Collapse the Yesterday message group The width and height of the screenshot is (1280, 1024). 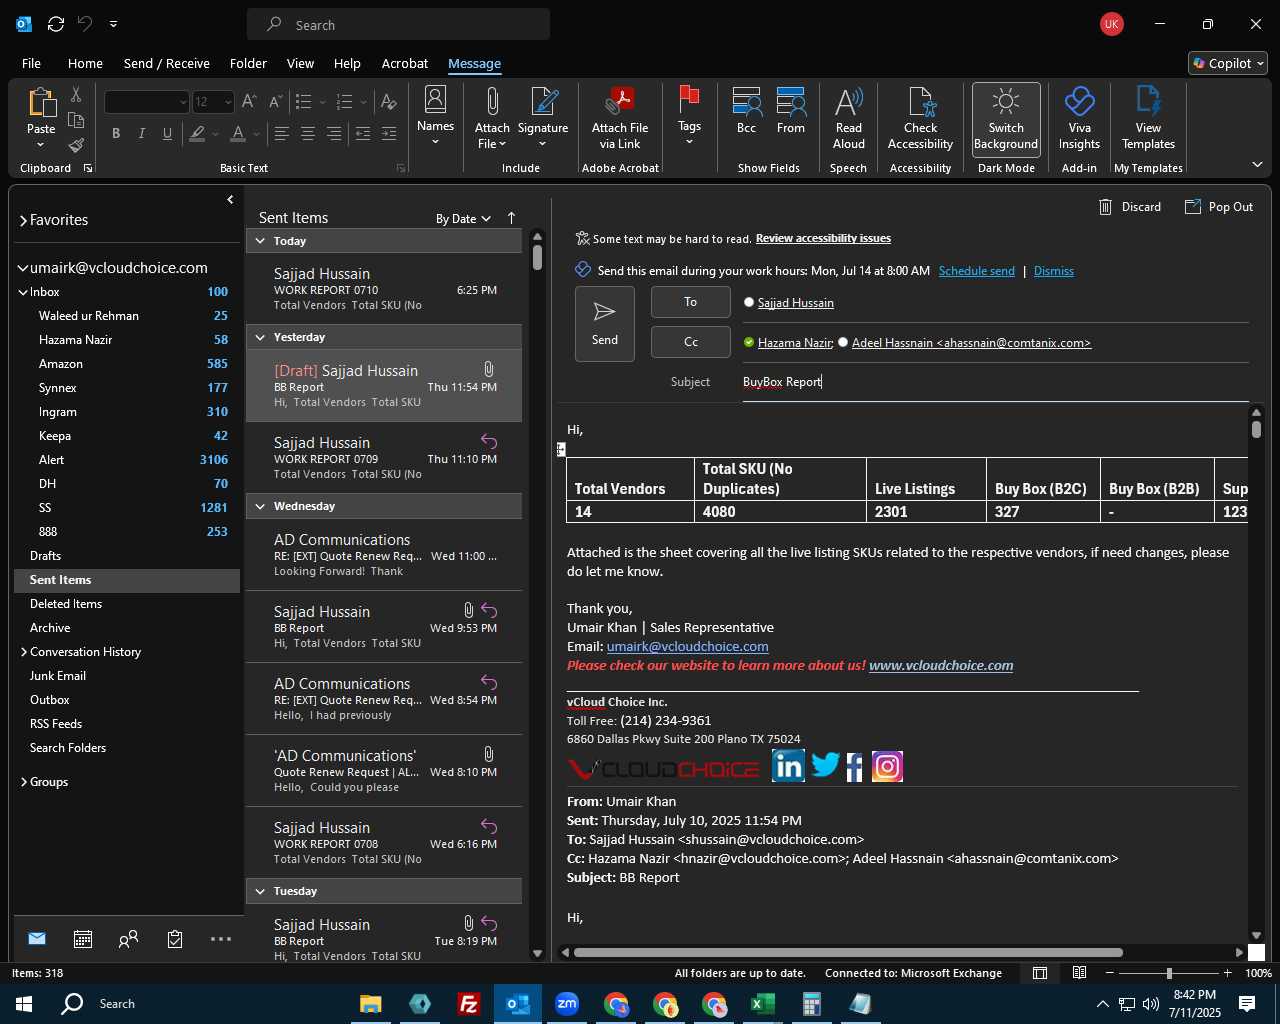coord(260,337)
